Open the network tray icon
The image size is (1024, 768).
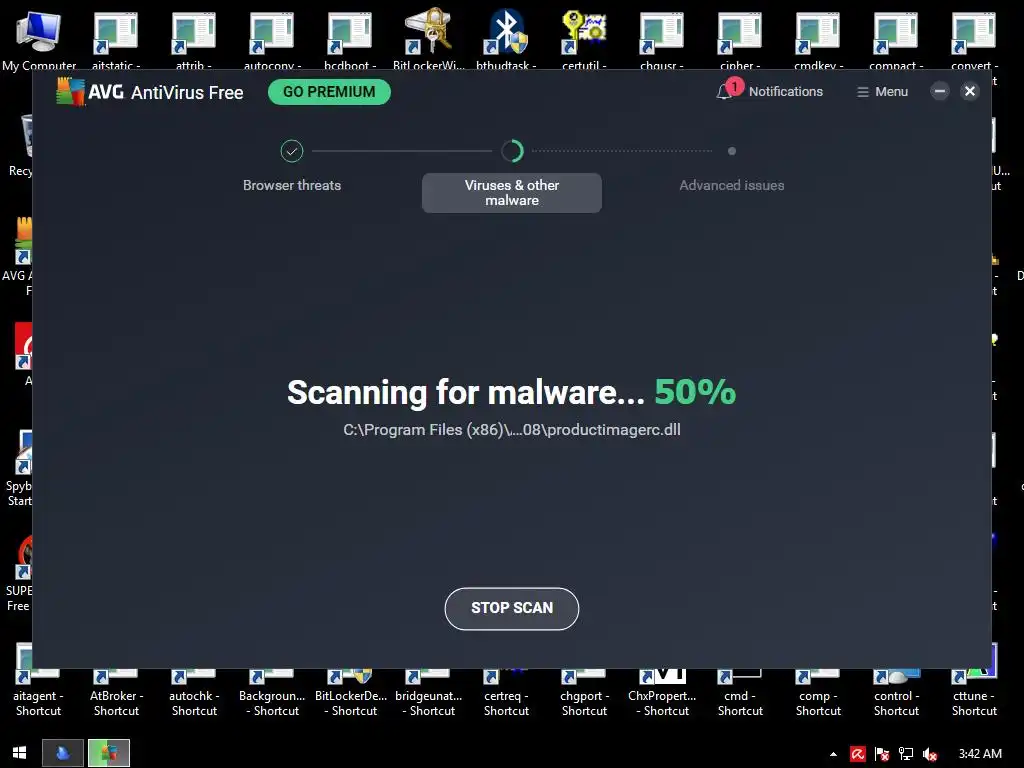[x=906, y=754]
